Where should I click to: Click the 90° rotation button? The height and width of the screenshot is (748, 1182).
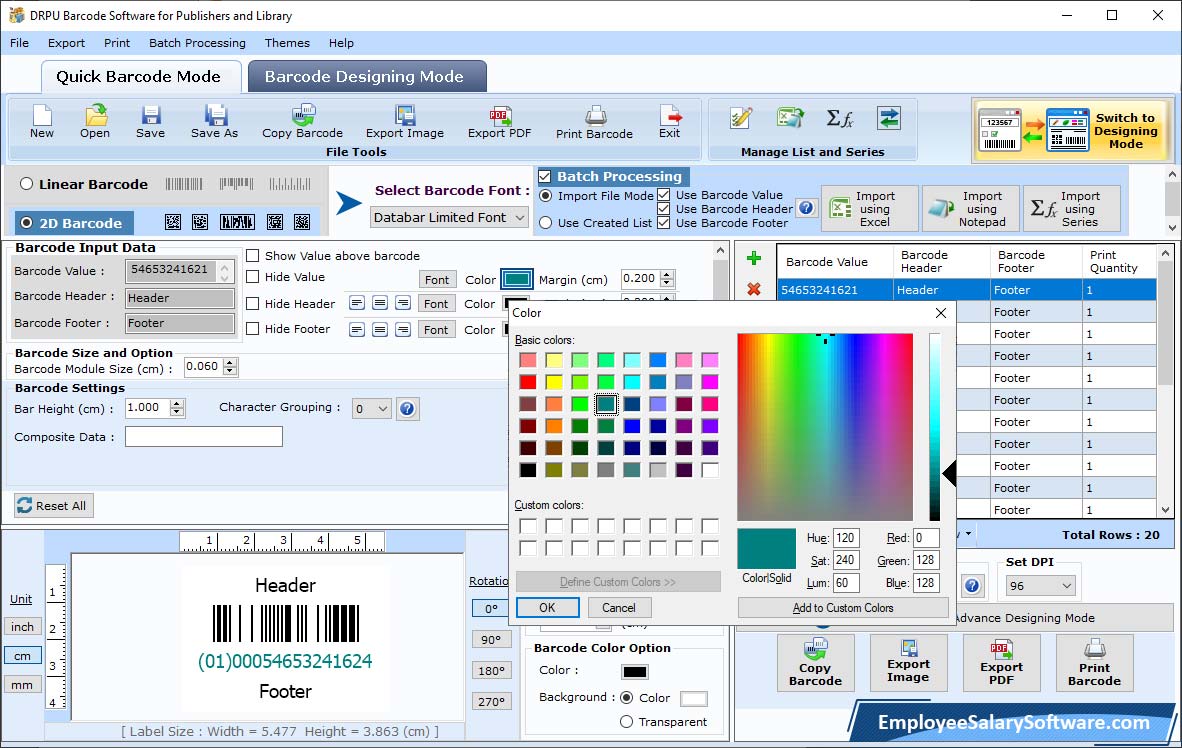coord(491,639)
